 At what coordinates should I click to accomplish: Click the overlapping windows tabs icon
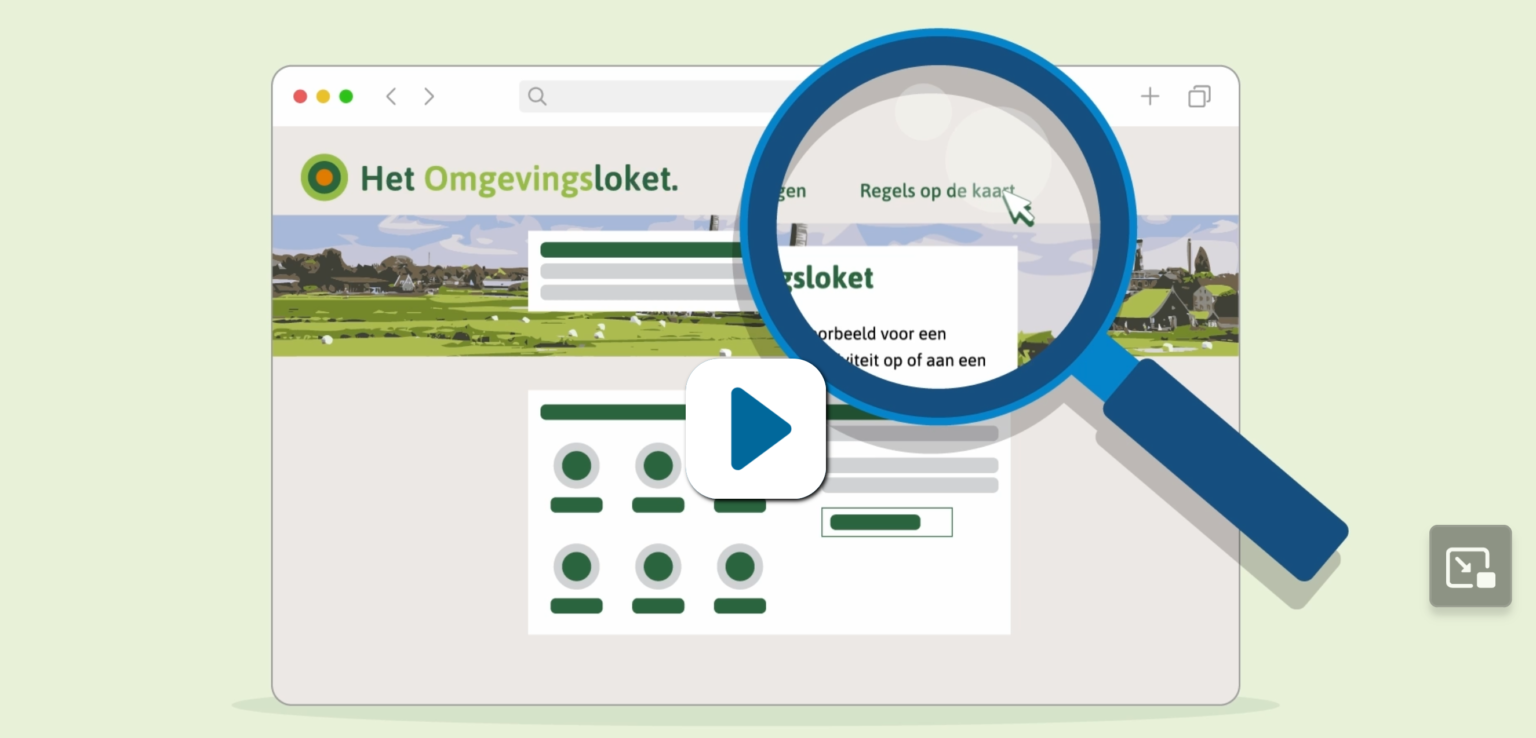pyautogui.click(x=1199, y=97)
